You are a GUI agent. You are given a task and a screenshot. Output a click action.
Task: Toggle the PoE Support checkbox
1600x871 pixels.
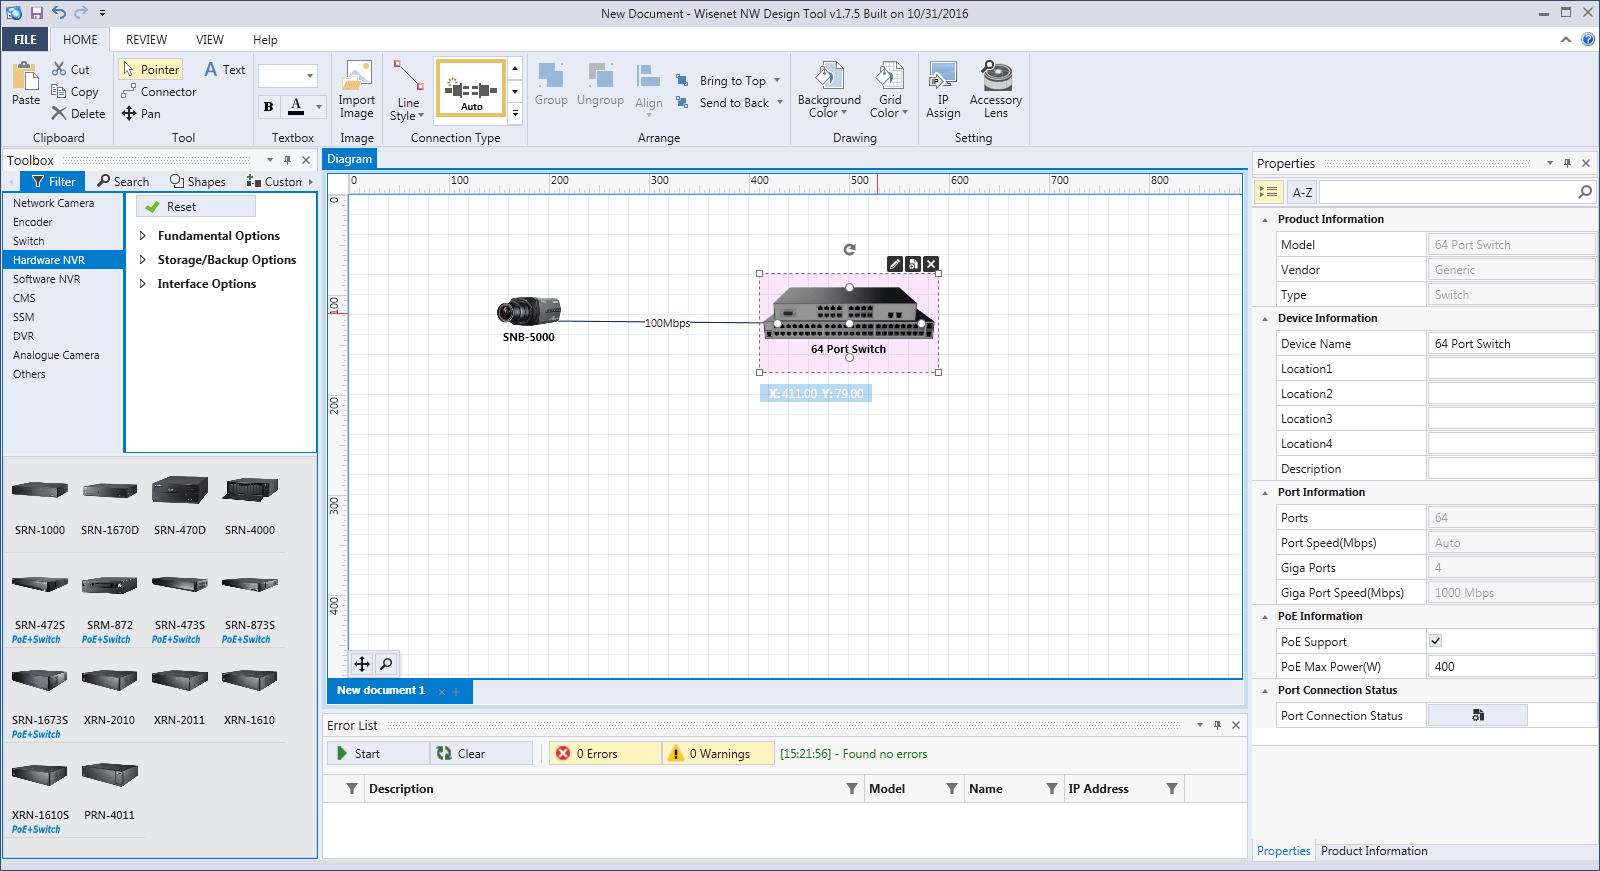[1435, 641]
